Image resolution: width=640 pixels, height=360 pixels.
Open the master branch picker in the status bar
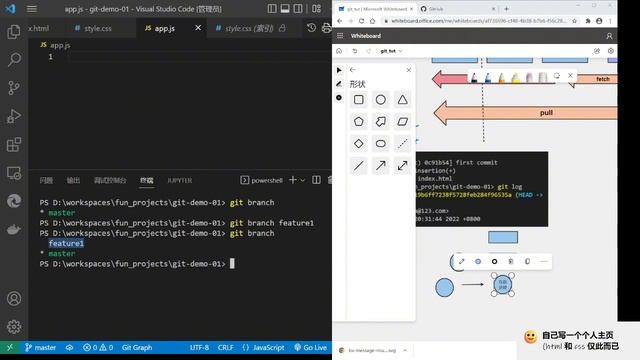tap(40, 347)
